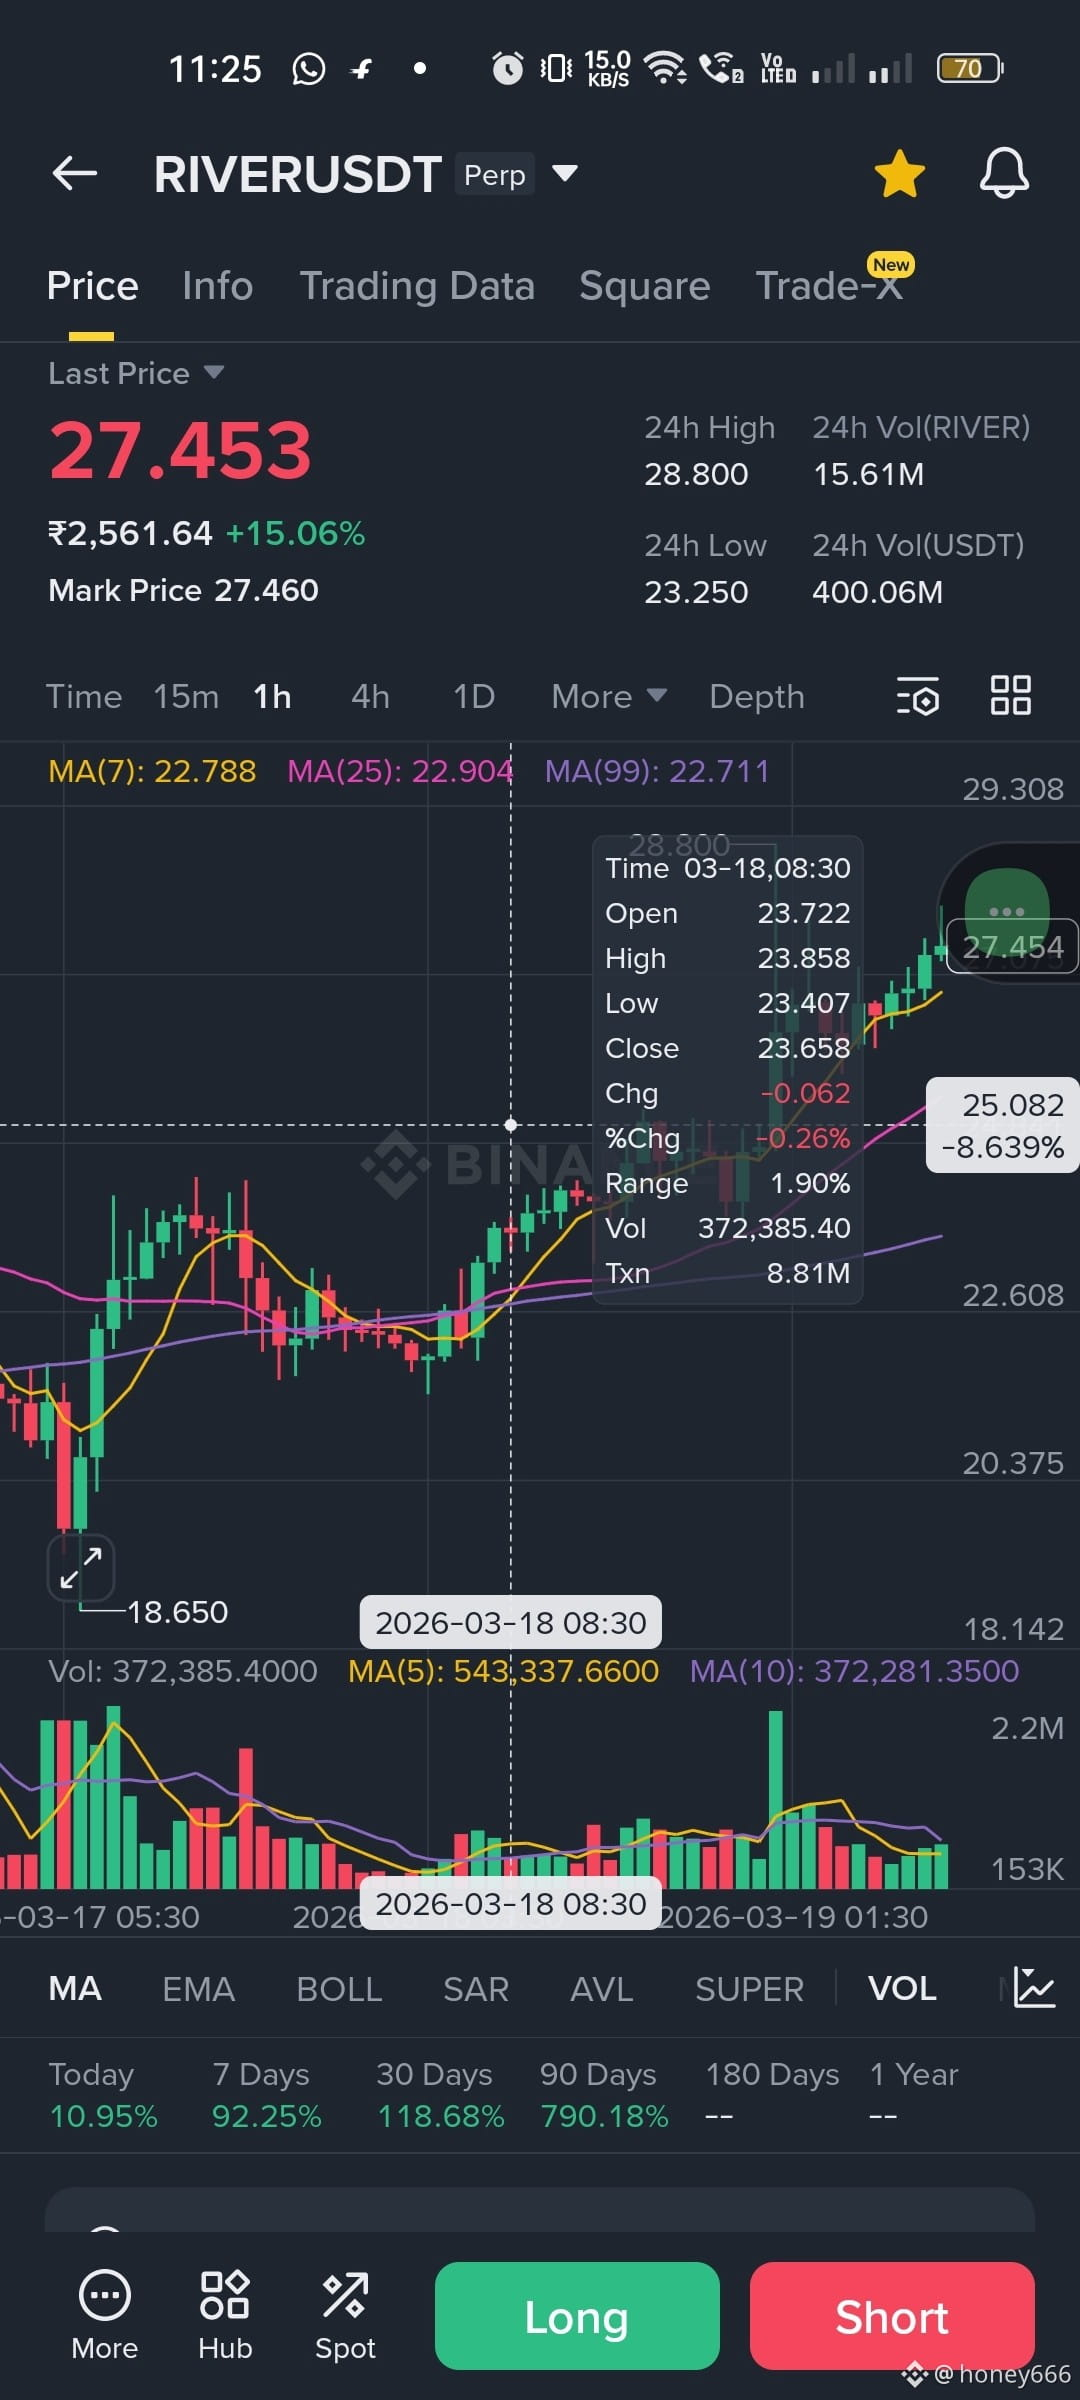
Task: Toggle the VOL sub-indicator
Action: (902, 1989)
